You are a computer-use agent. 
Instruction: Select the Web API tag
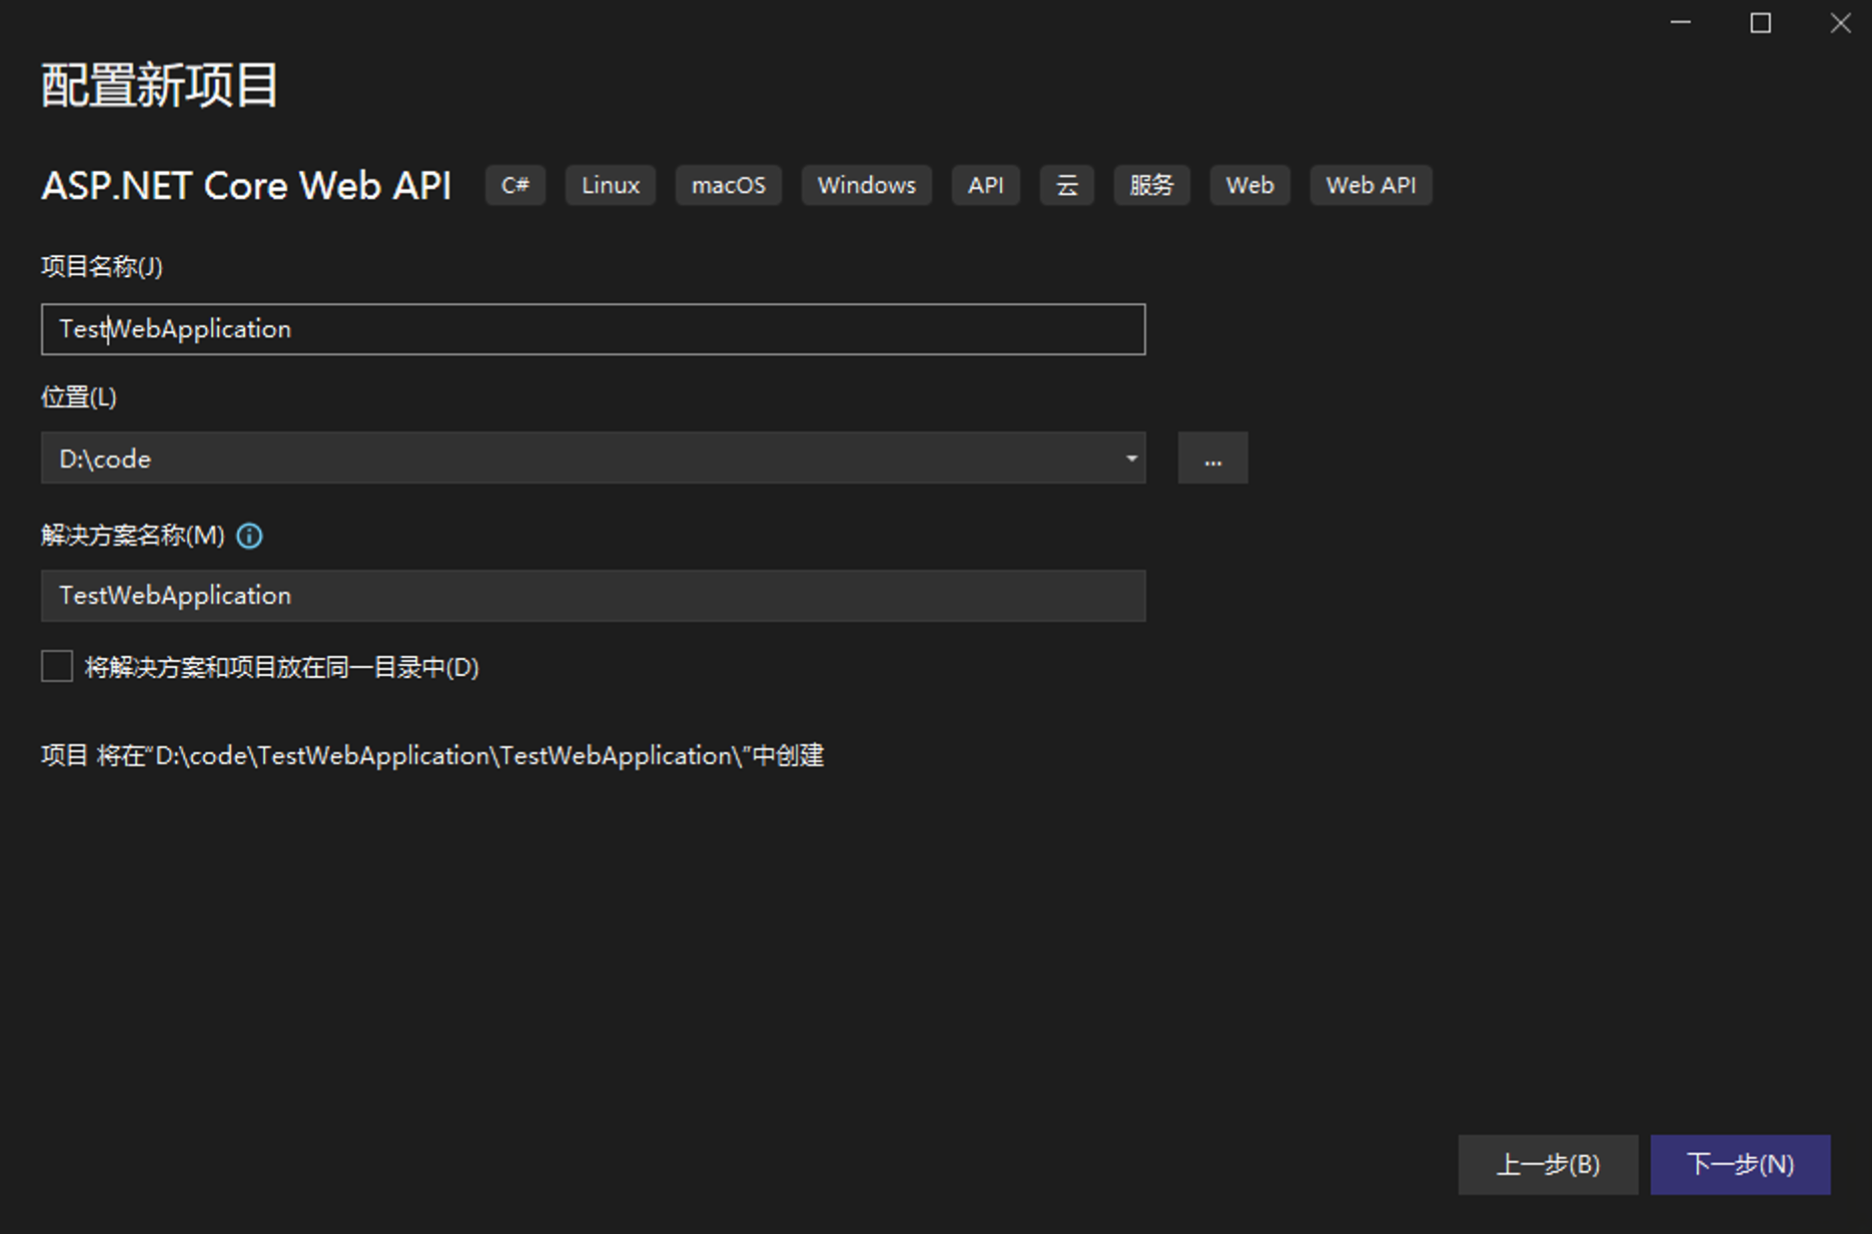point(1371,185)
